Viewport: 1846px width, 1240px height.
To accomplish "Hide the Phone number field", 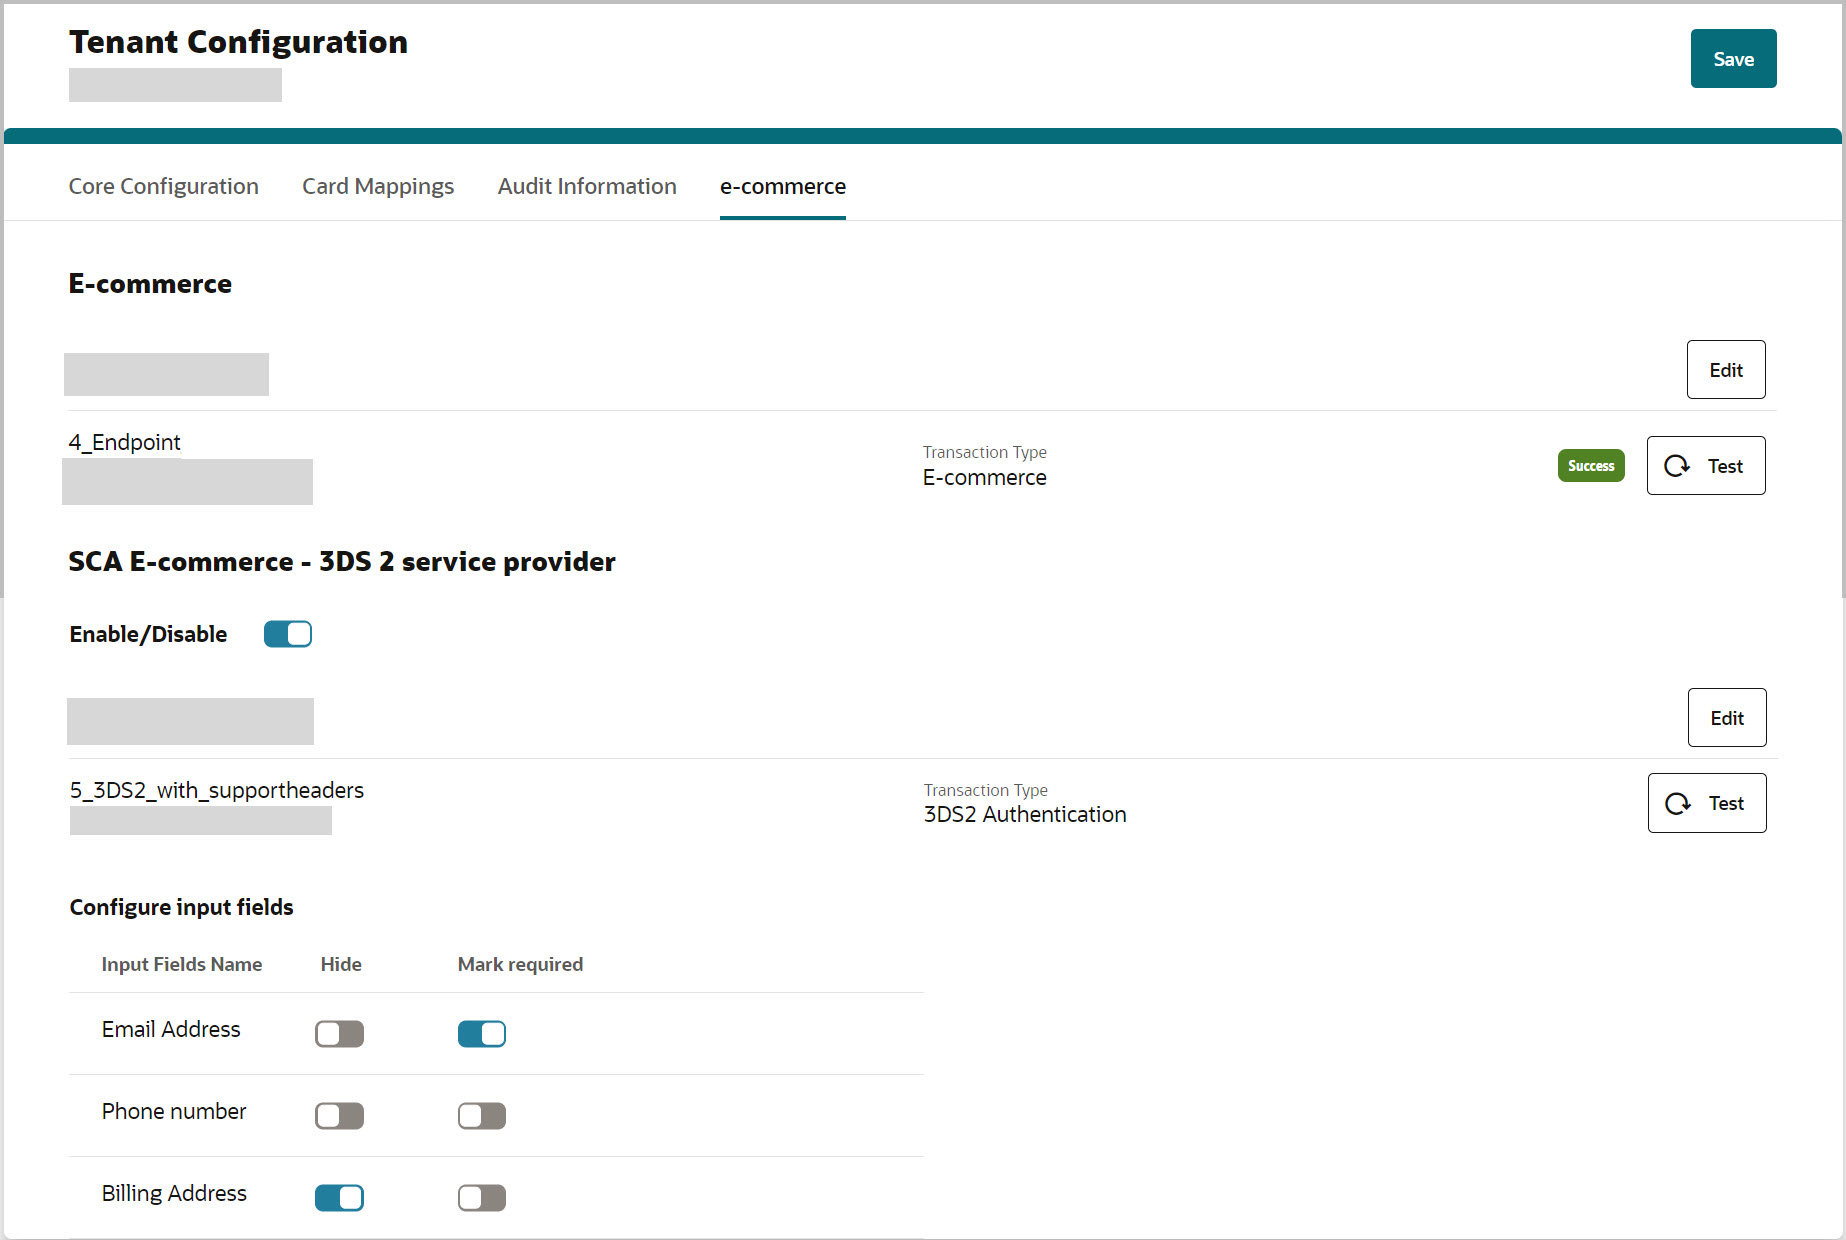I will pyautogui.click(x=339, y=1115).
